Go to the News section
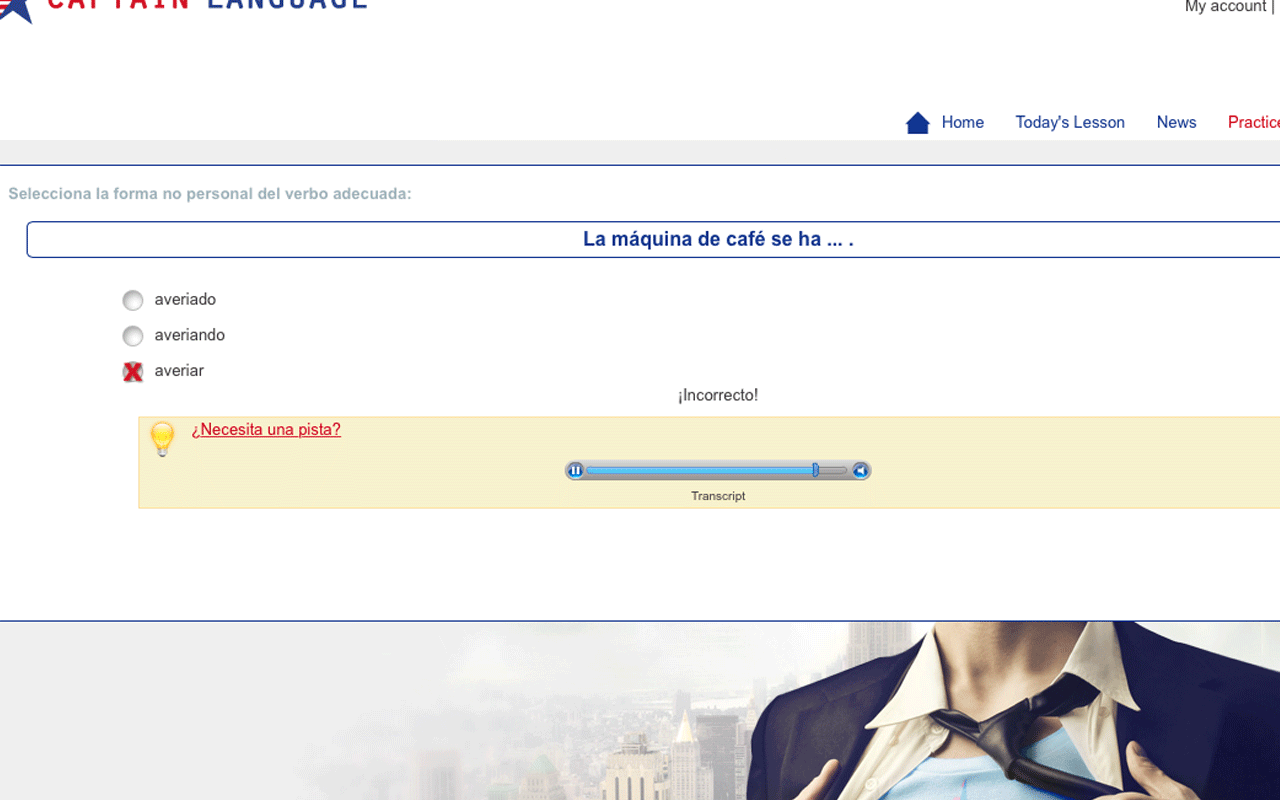1280x800 pixels. click(x=1176, y=122)
